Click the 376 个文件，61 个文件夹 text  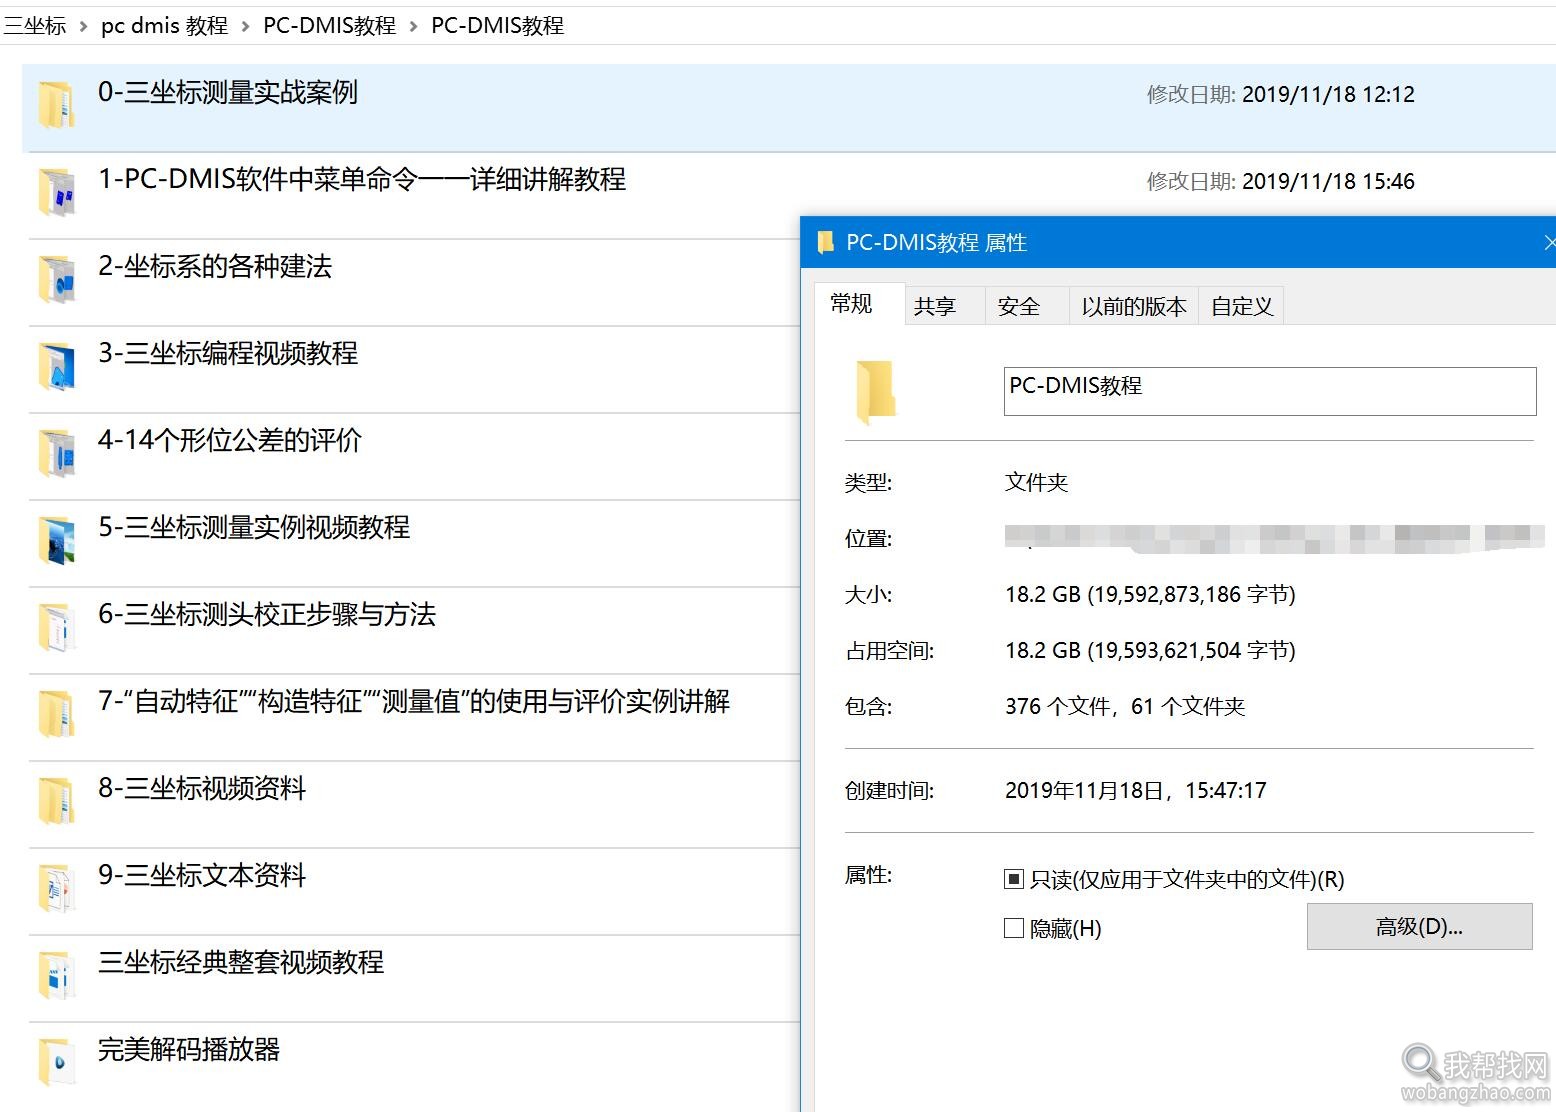pyautogui.click(x=1125, y=707)
